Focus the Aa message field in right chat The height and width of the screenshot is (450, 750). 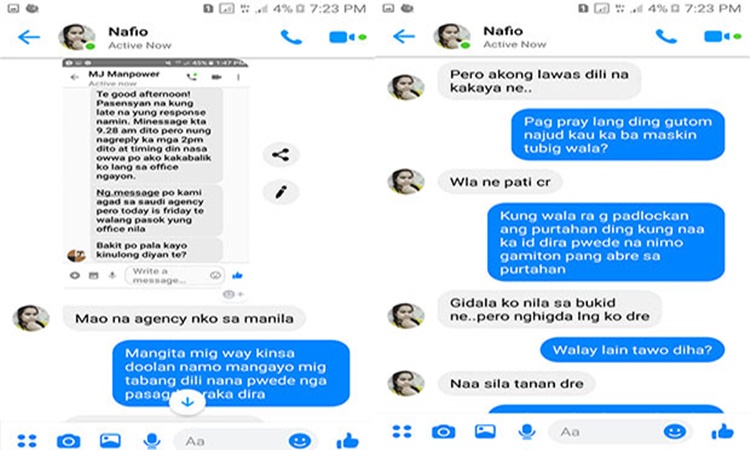(604, 432)
